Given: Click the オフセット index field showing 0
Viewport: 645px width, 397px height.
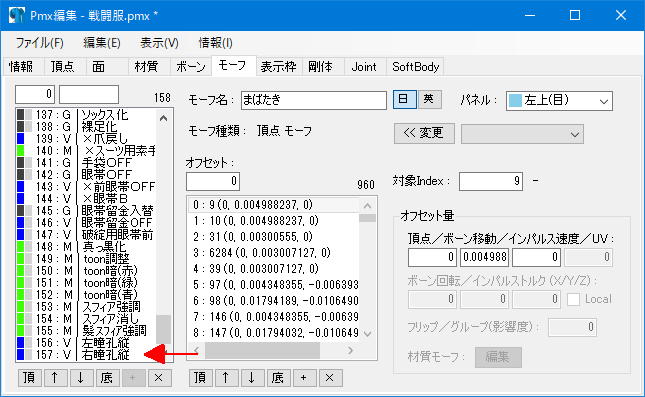Looking at the screenshot, I should click(x=213, y=181).
